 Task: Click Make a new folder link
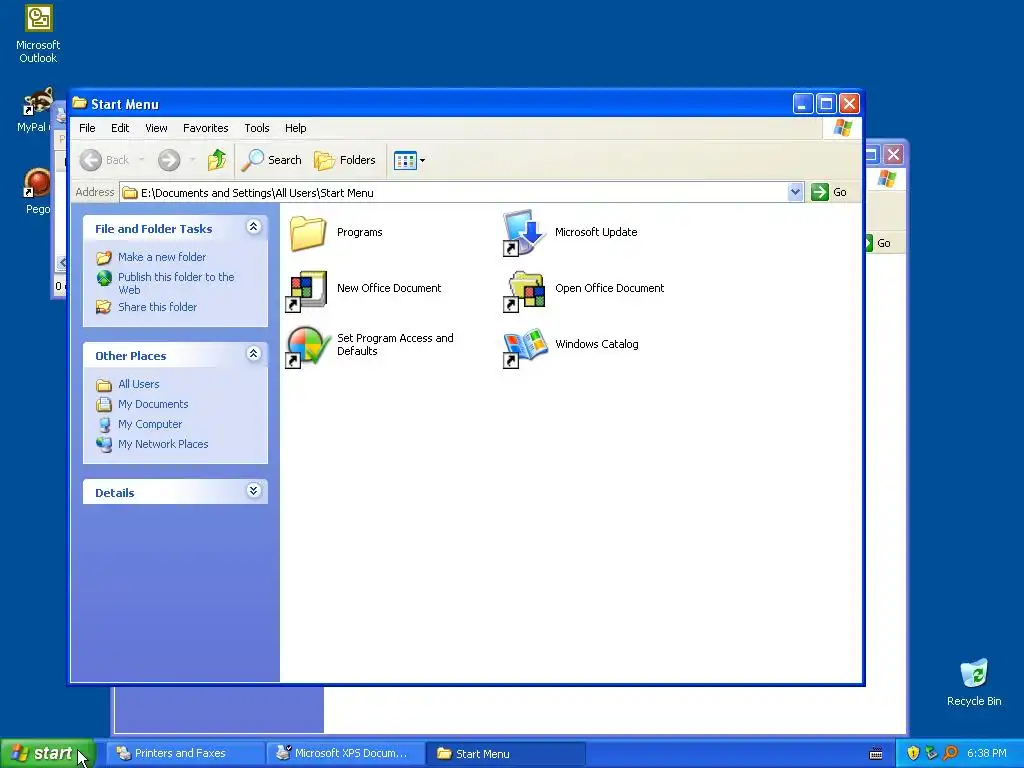click(162, 257)
